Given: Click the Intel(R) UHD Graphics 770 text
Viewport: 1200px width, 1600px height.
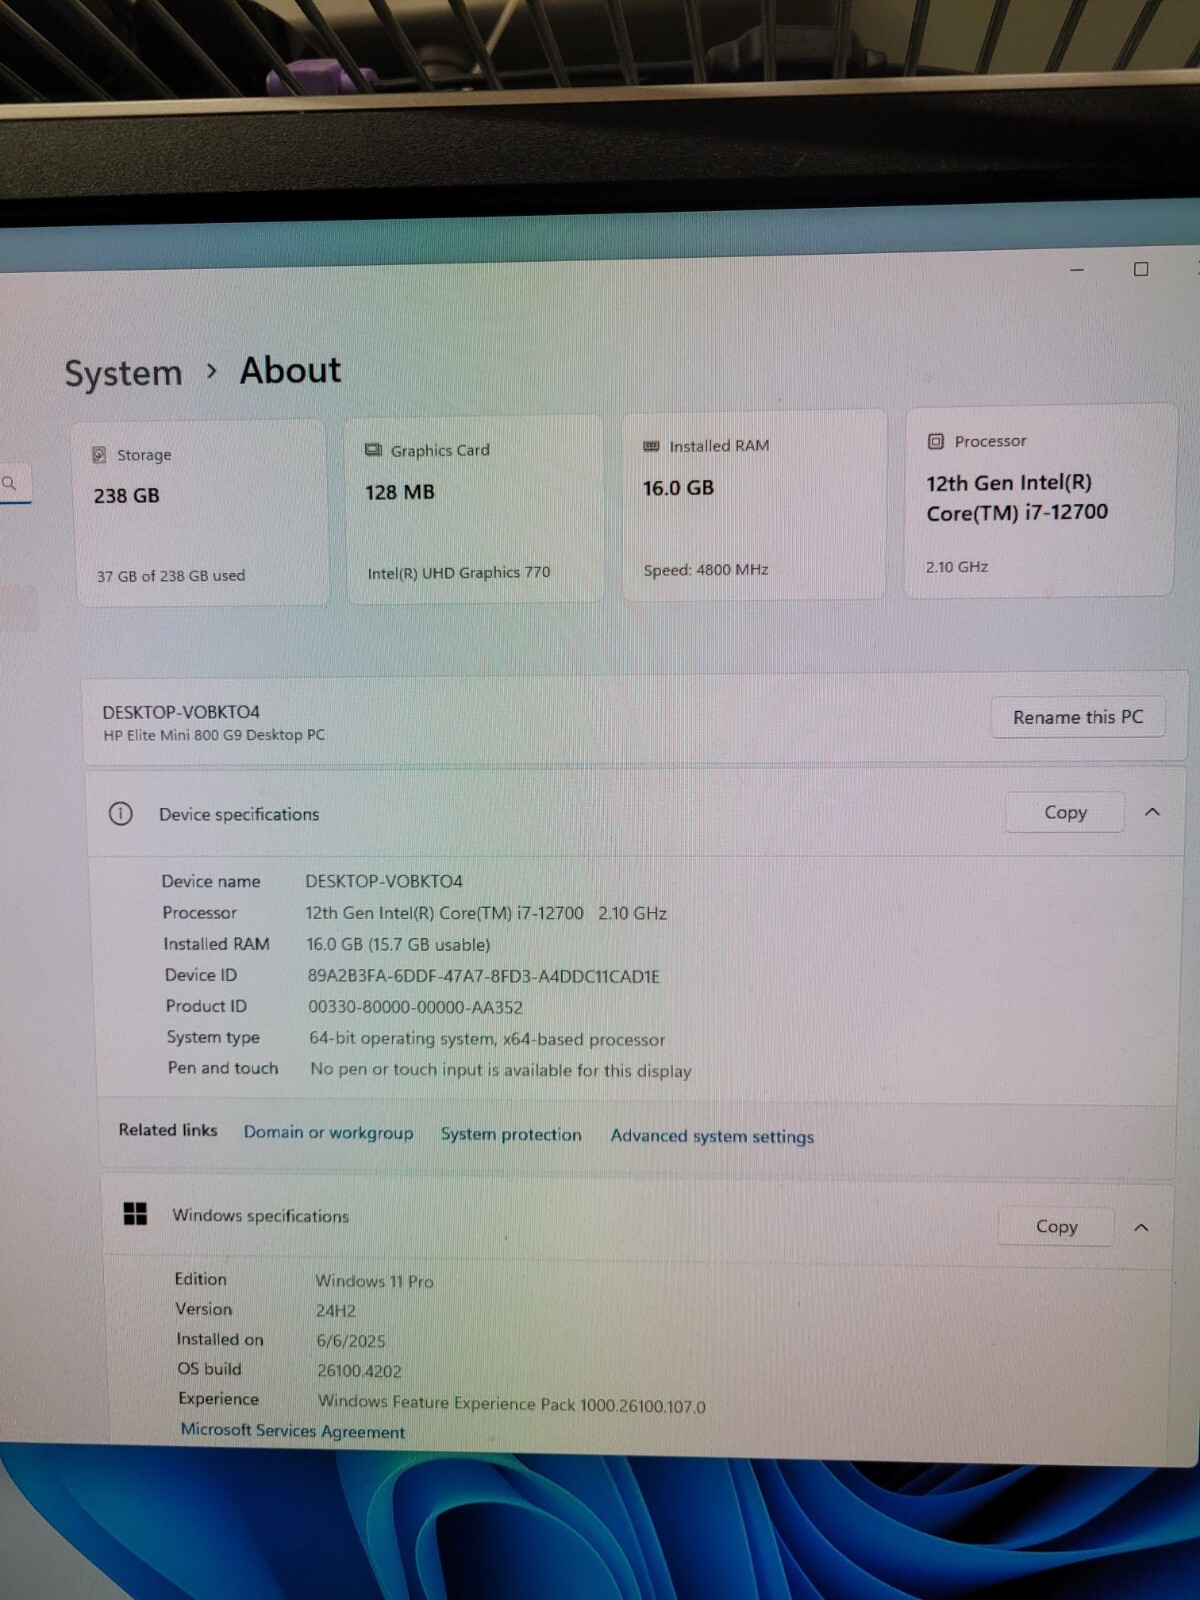Looking at the screenshot, I should [x=459, y=573].
